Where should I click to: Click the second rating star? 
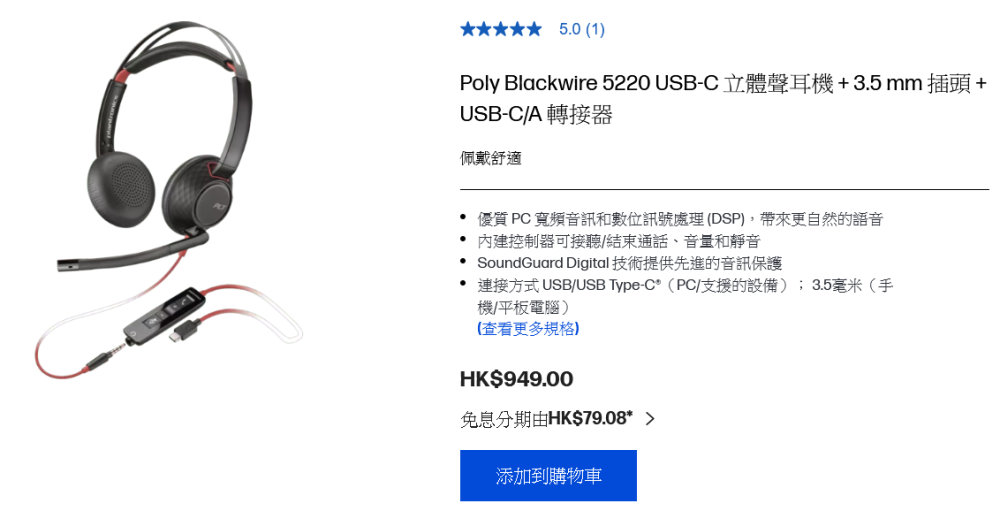(x=485, y=29)
